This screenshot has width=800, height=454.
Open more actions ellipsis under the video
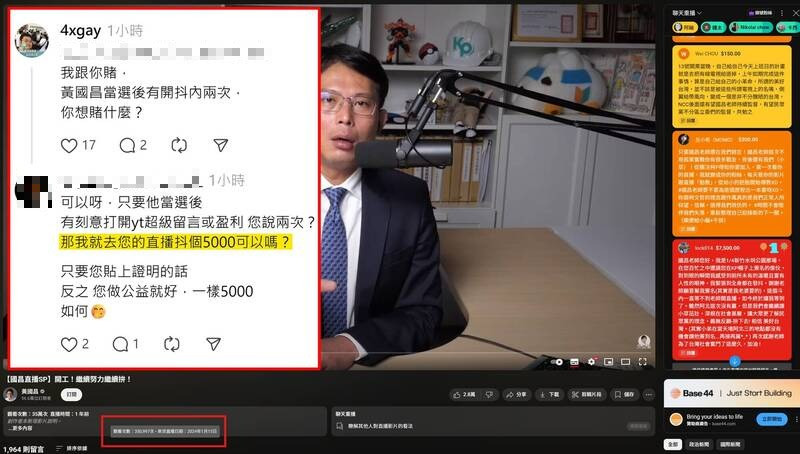pyautogui.click(x=648, y=394)
